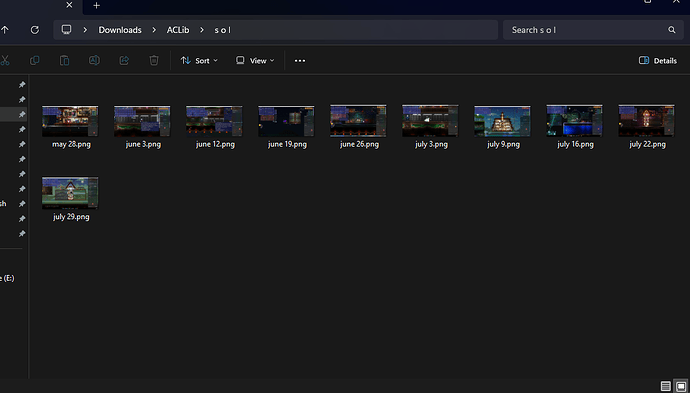Click file name text may 28.png
690x393 pixels.
coord(71,144)
